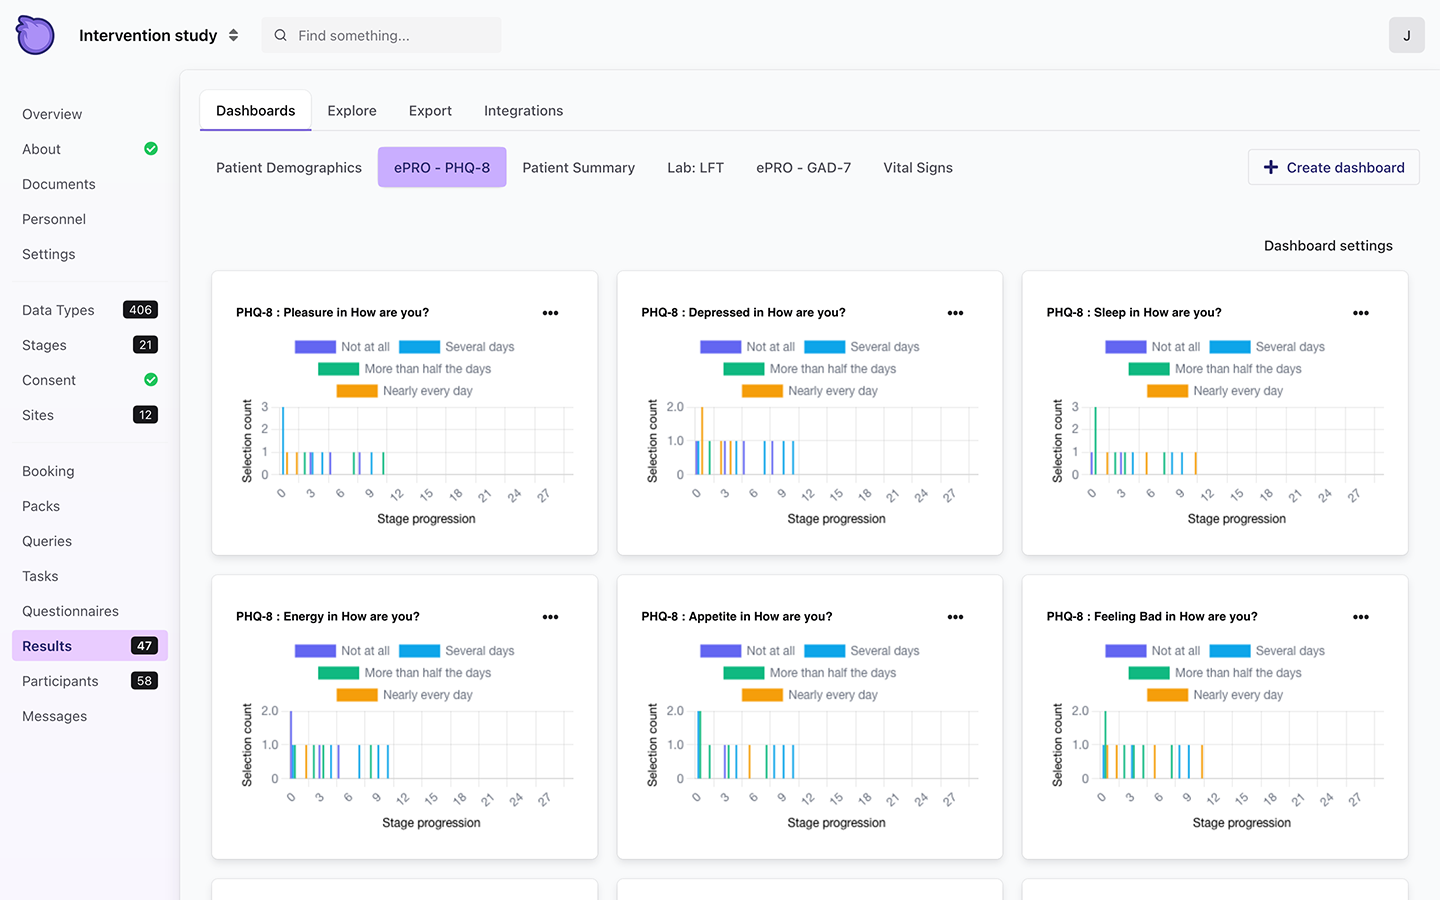Viewport: 1440px width, 900px height.
Task: Toggle Nearly every day legend in Depressed chart
Action: (809, 391)
